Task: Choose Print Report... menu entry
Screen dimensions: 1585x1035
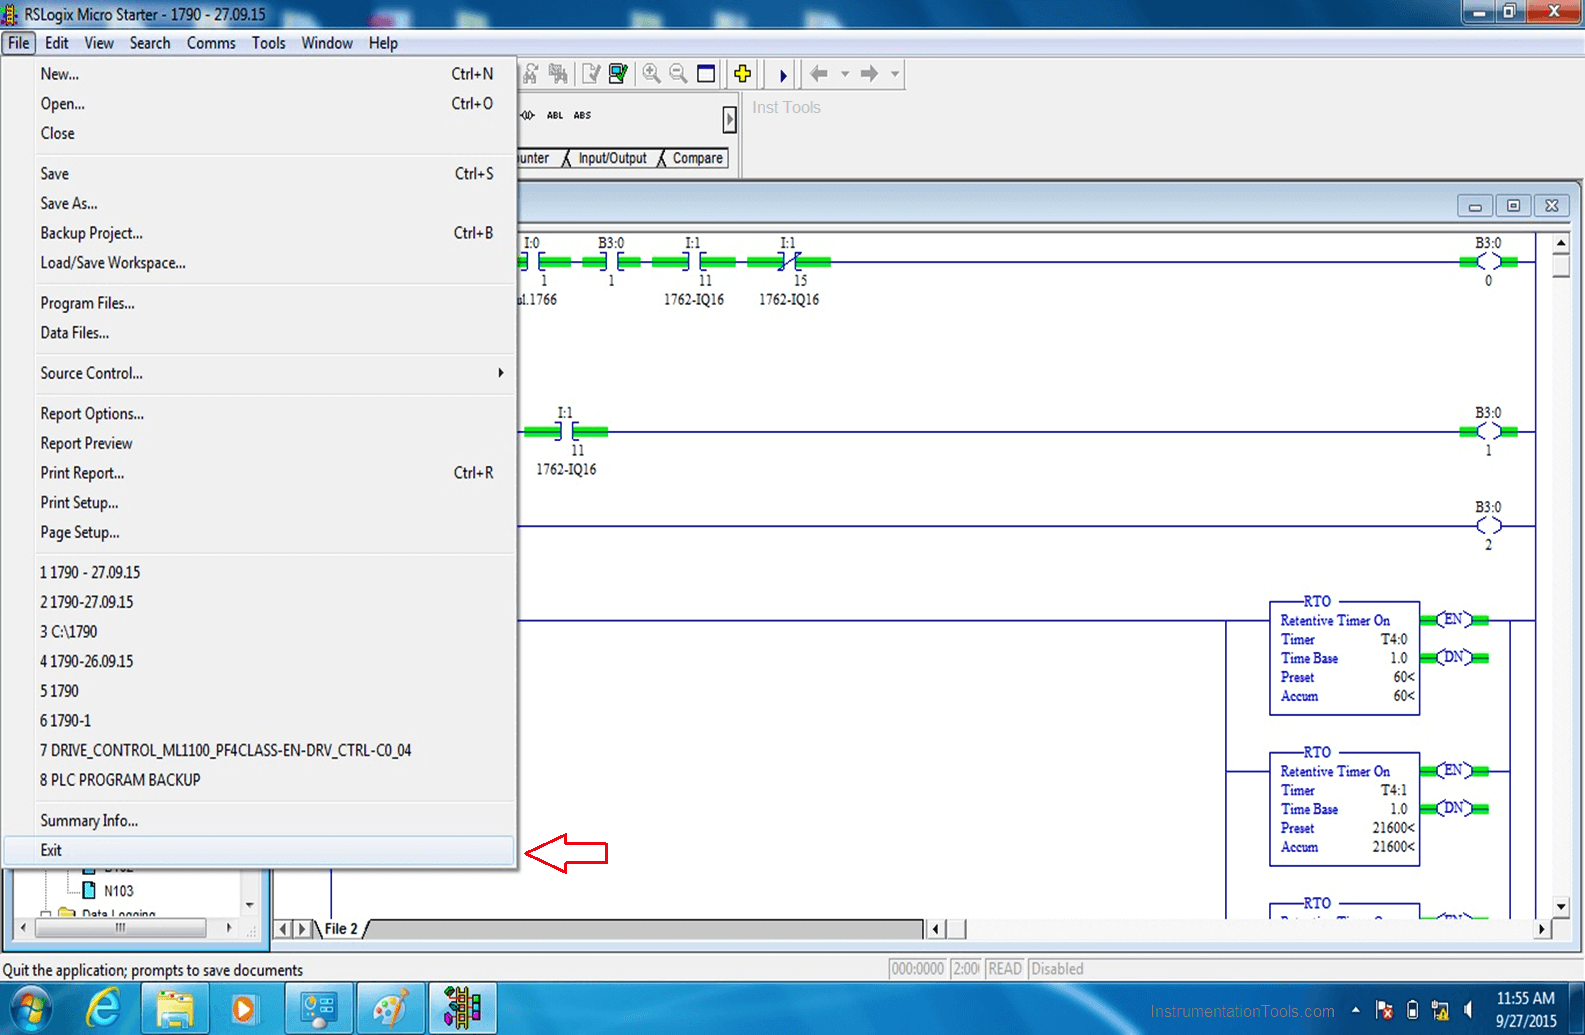Action: tap(260, 473)
